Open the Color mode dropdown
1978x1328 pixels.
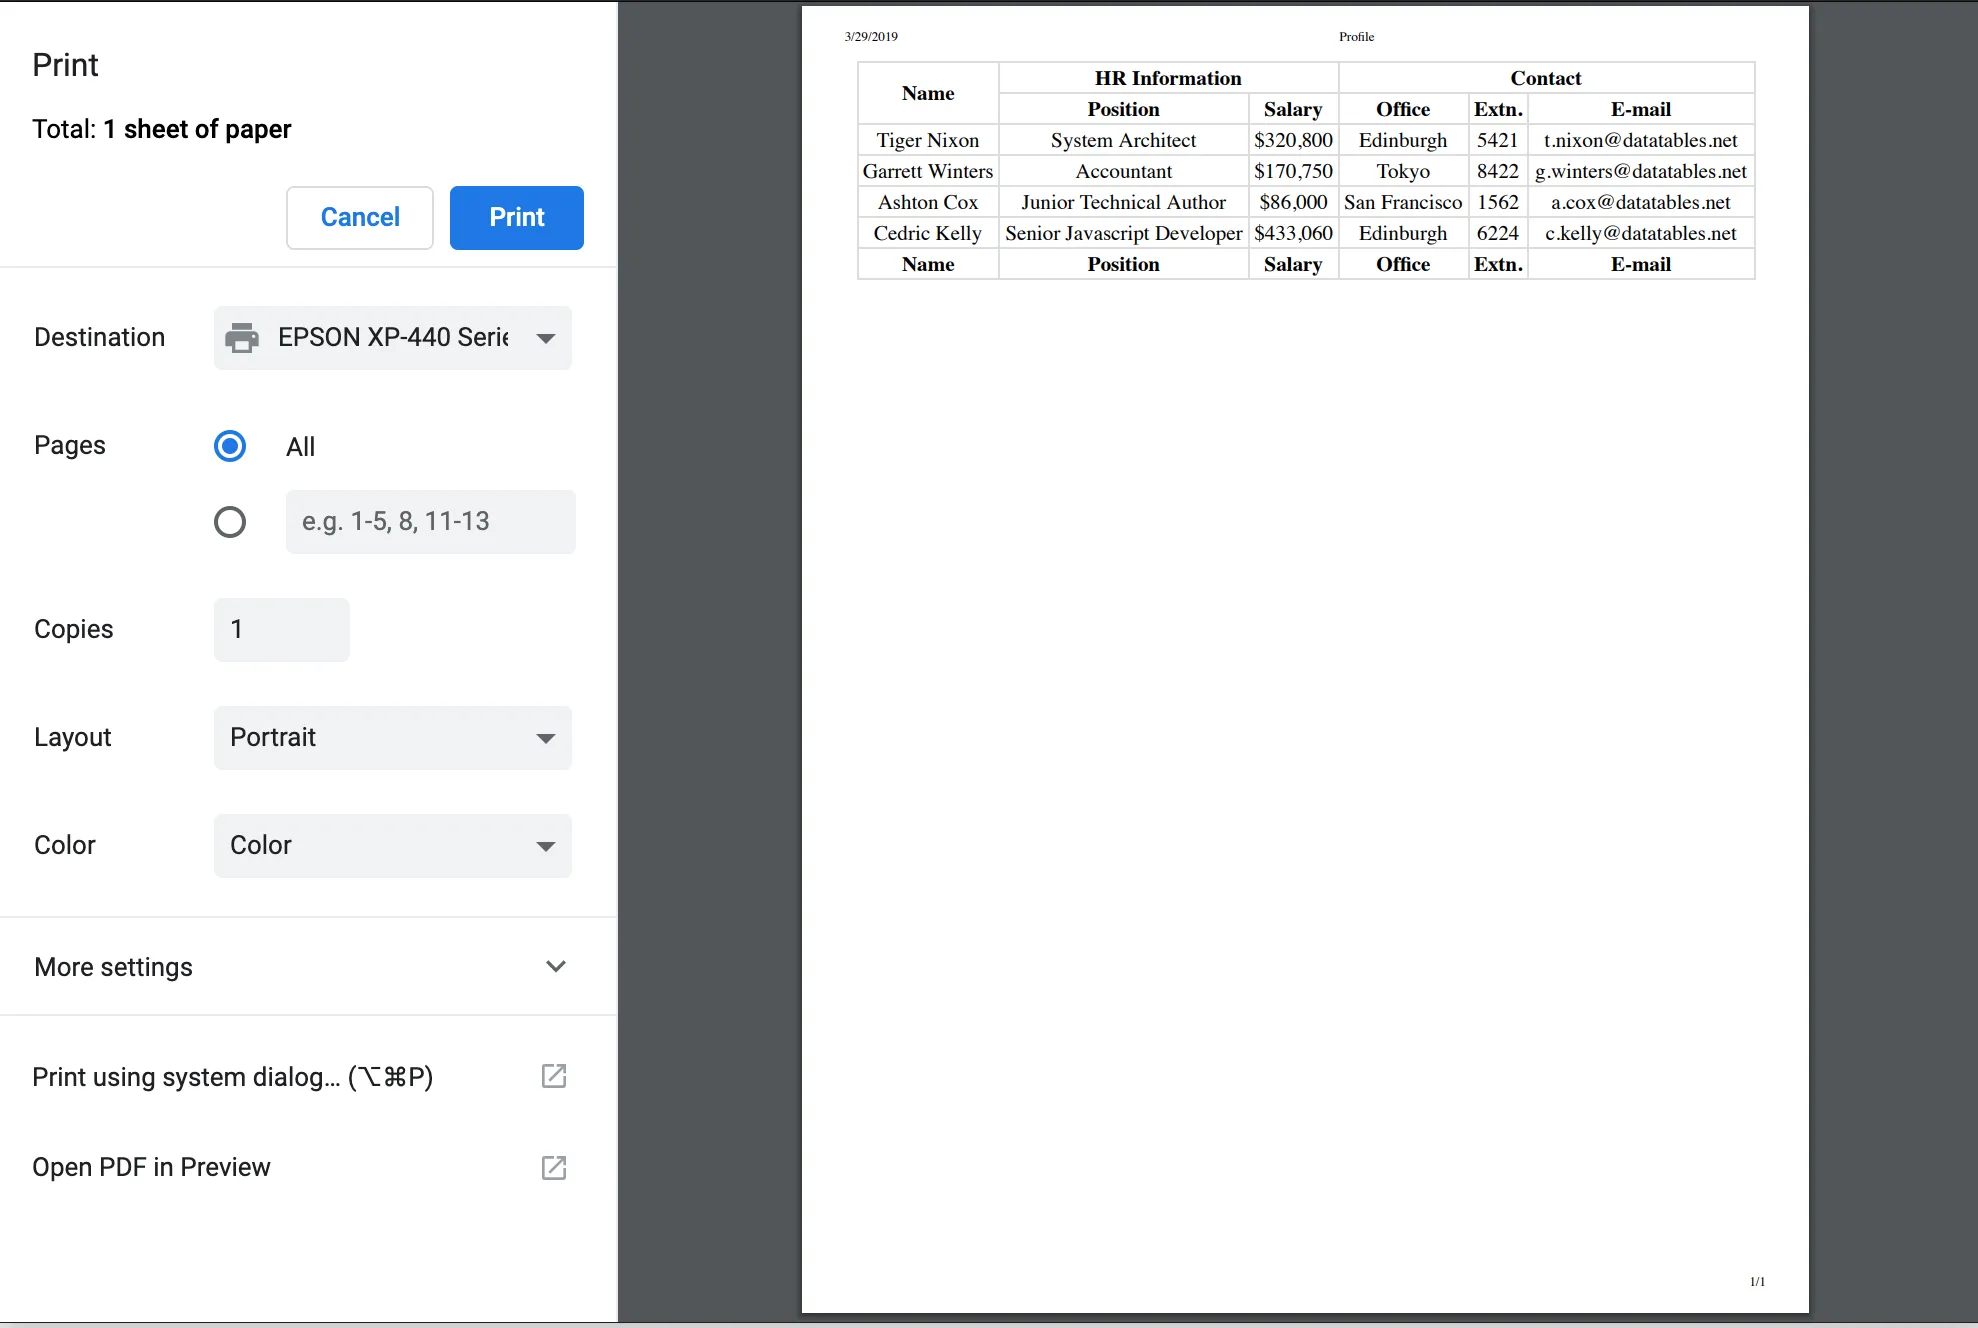point(393,846)
